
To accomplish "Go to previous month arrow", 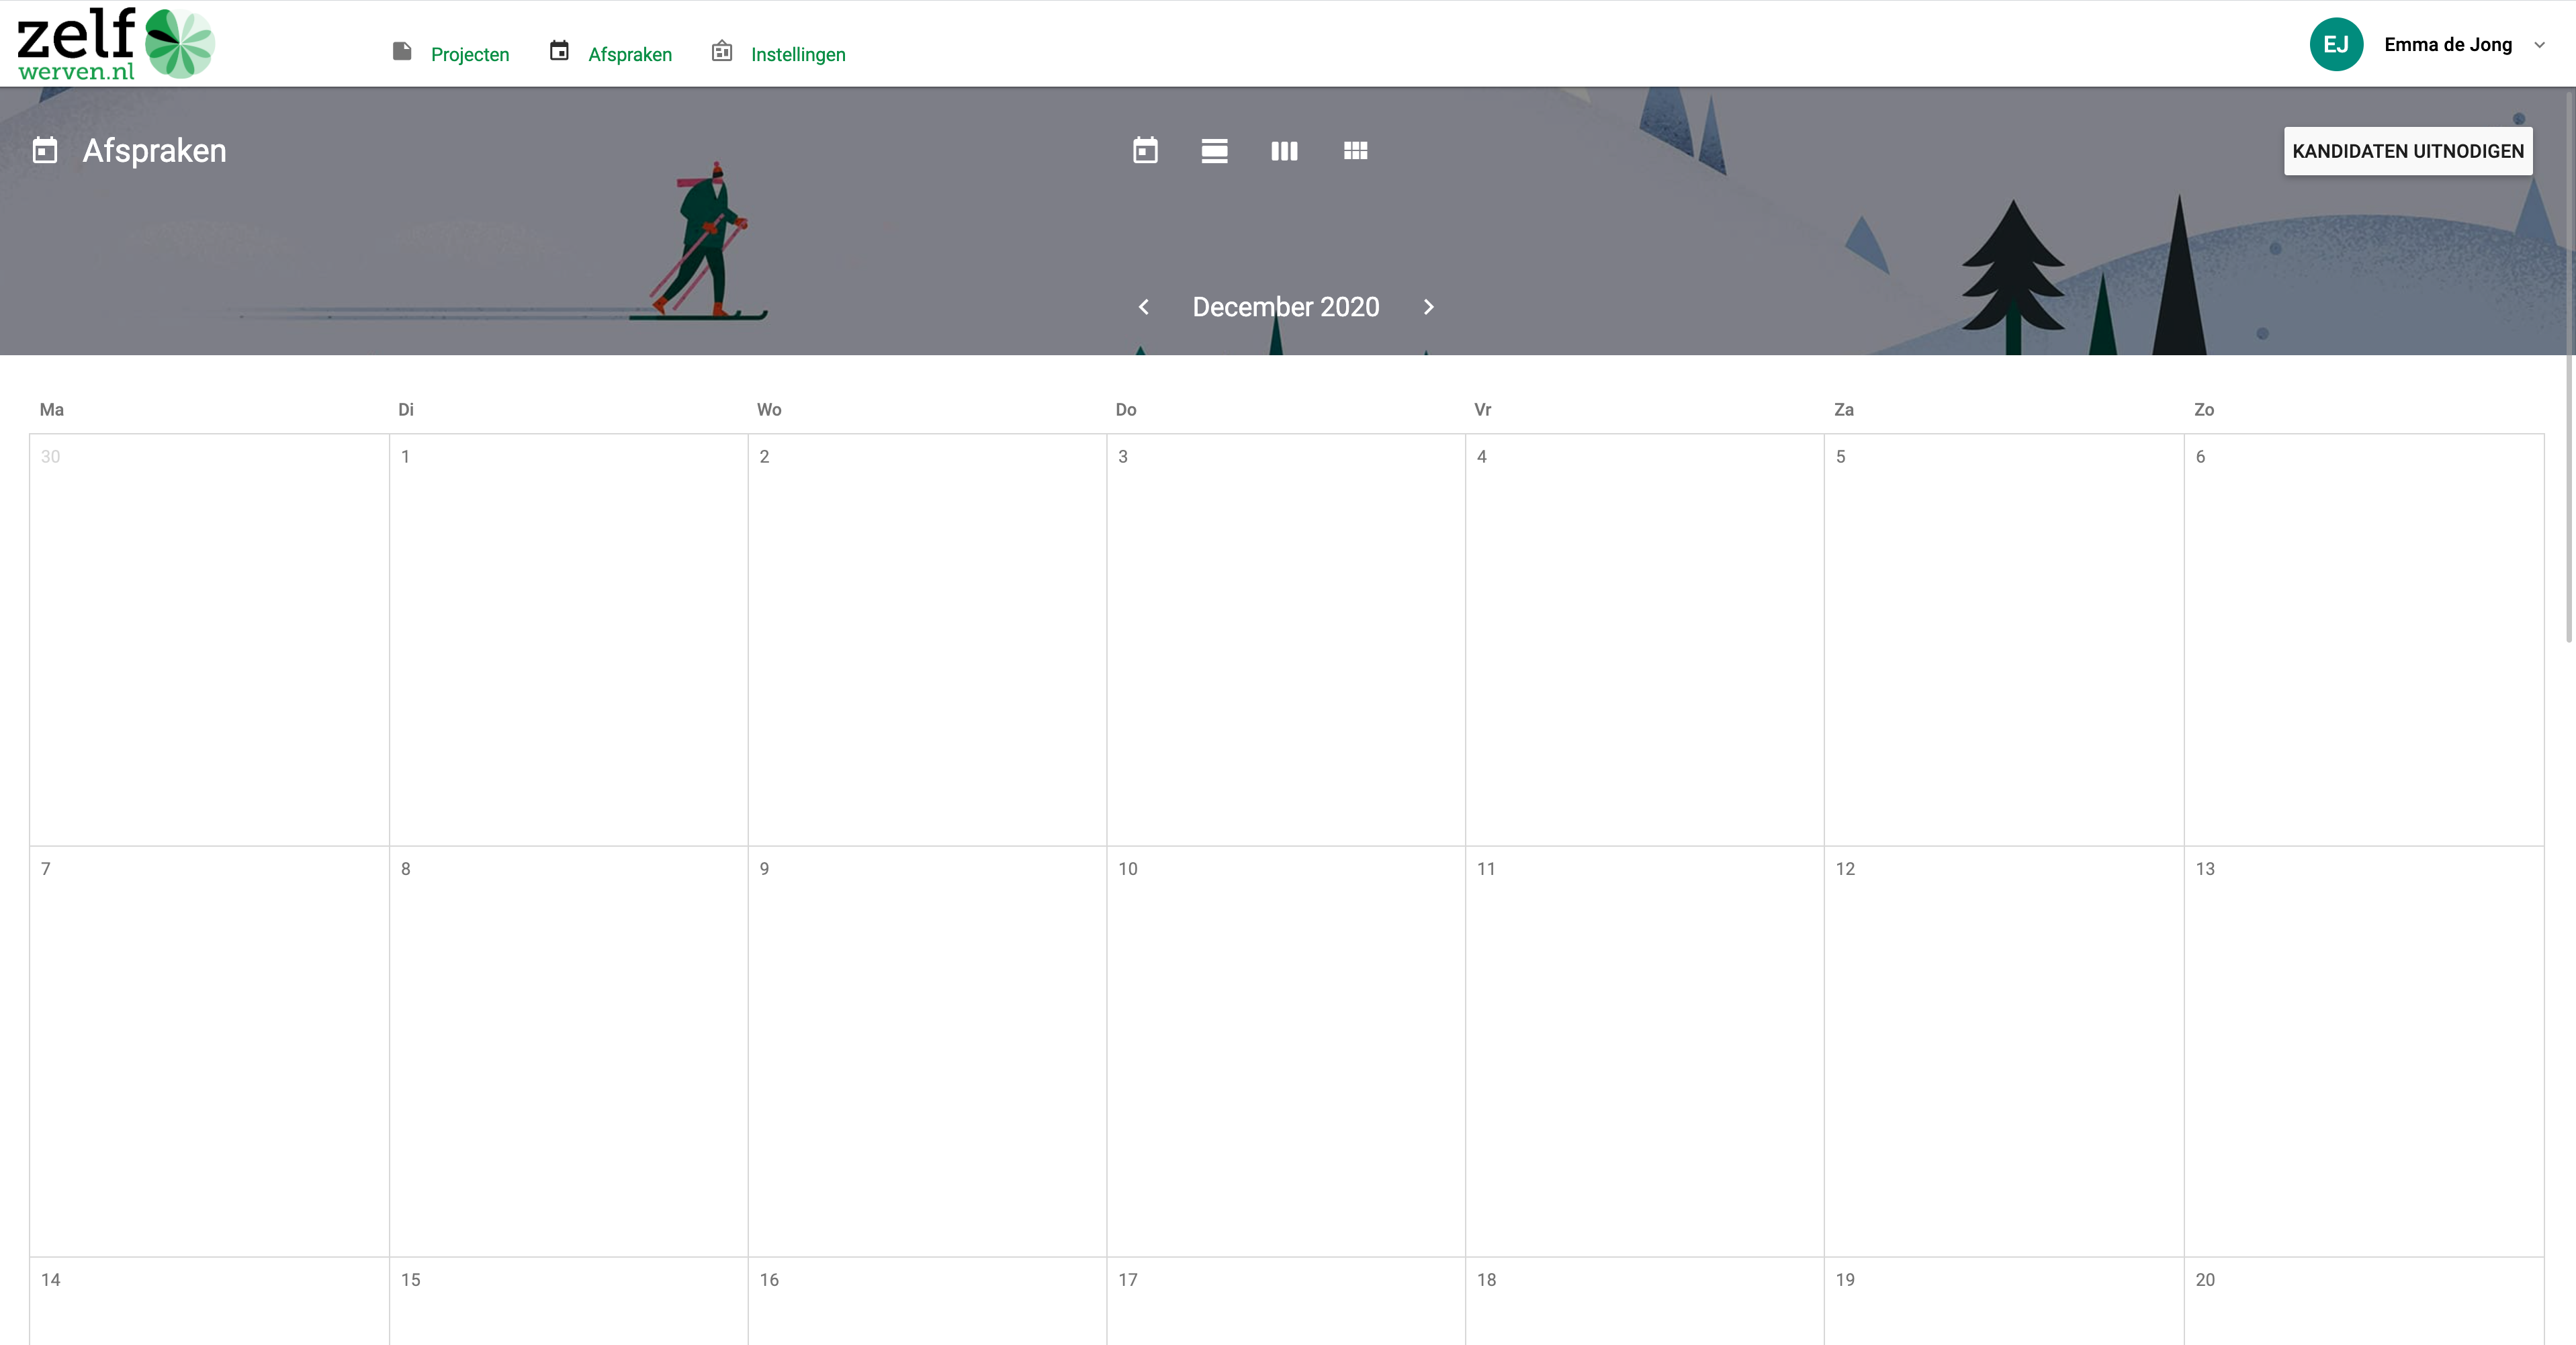I will [x=1144, y=307].
